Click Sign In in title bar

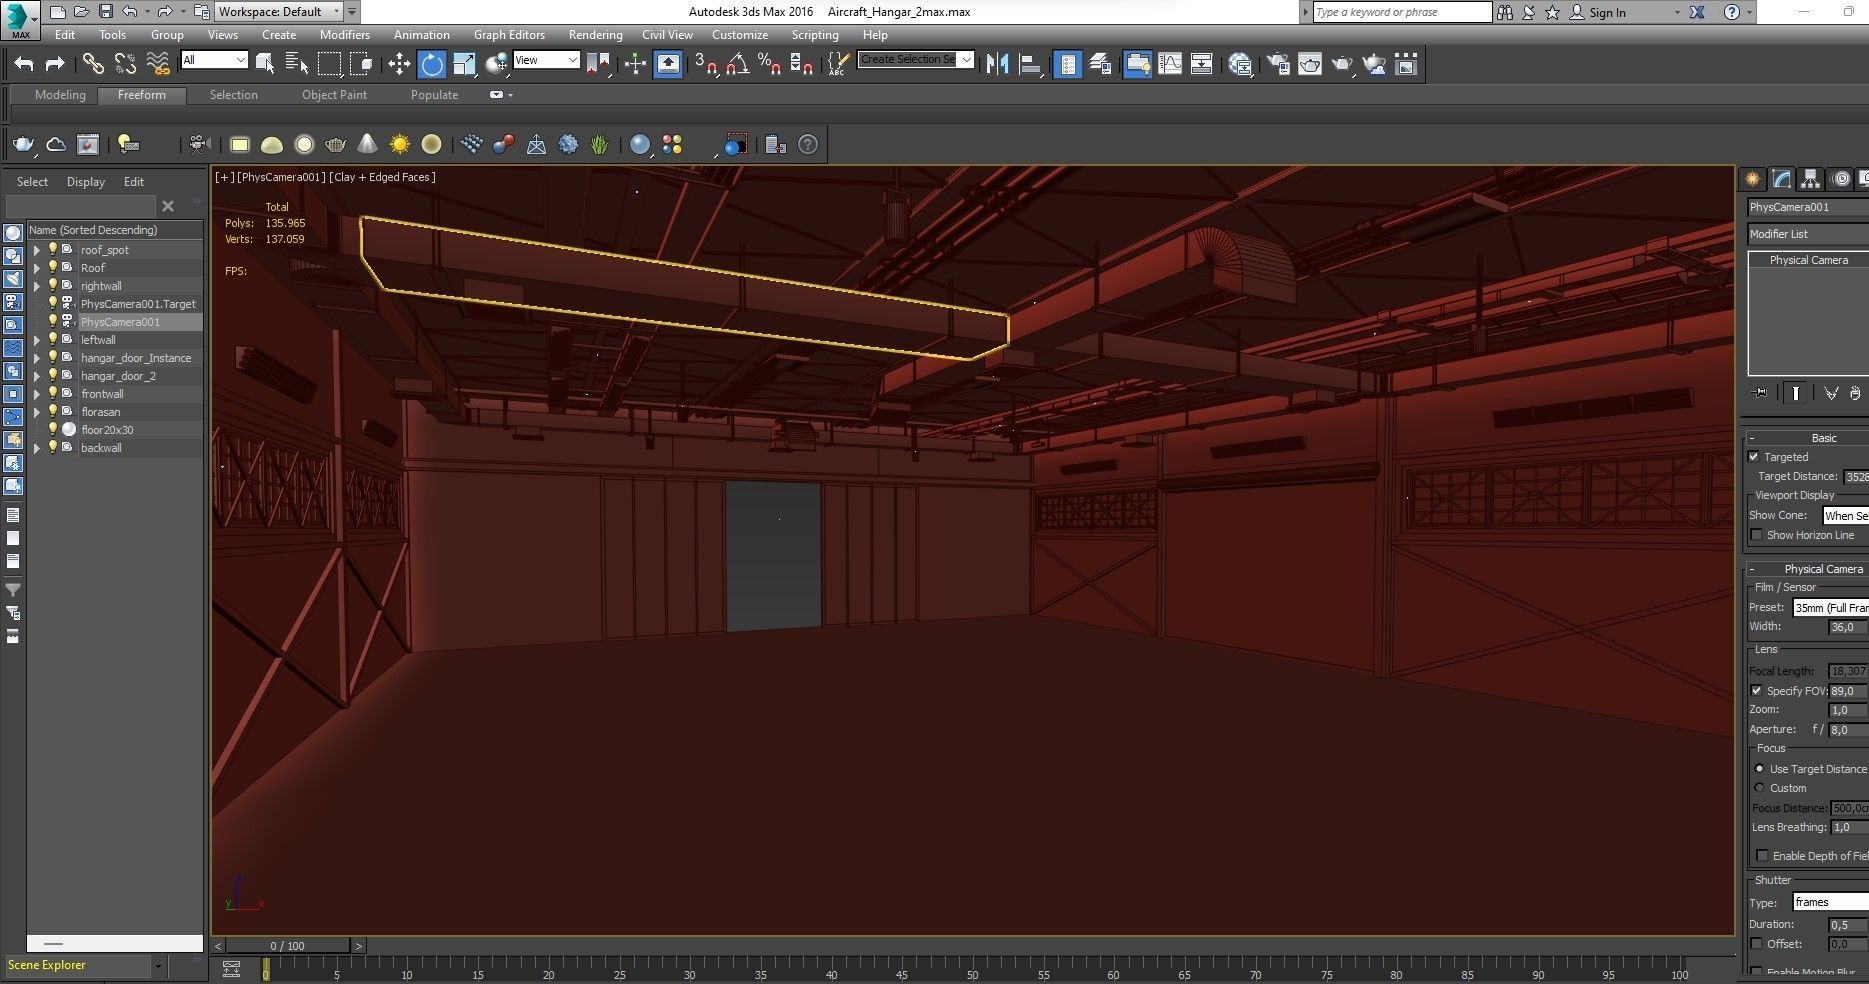pos(1607,12)
